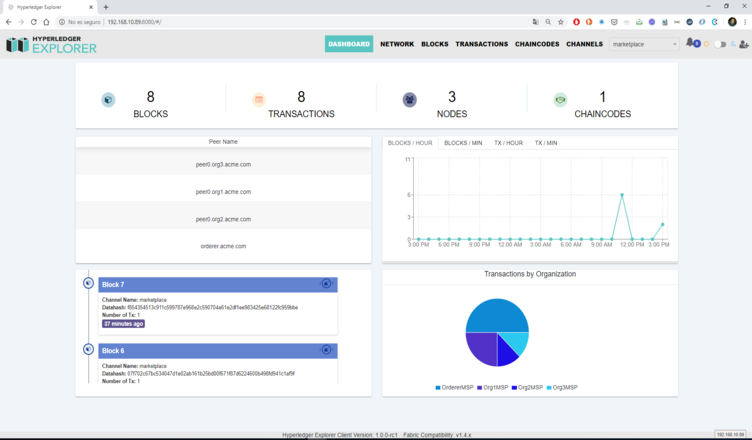Click the detail icon on Block 6 header
The image size is (752, 440).
(x=326, y=350)
